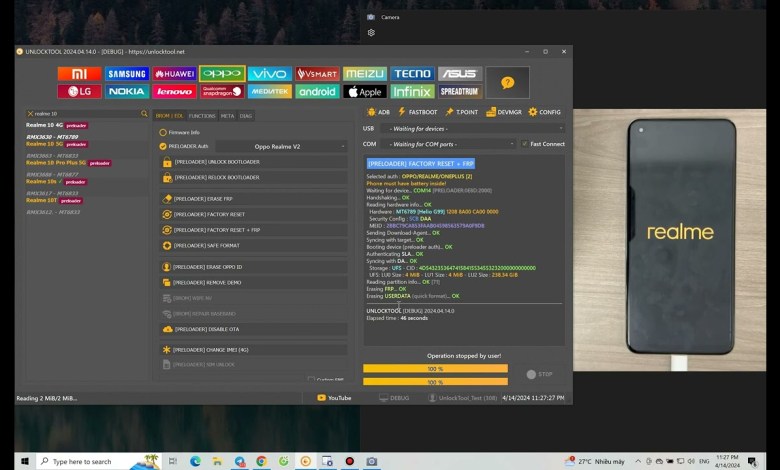Screen dimensions: 780x470
Task: Select the Qualcomm Snapdragon logo
Action: 222,92
